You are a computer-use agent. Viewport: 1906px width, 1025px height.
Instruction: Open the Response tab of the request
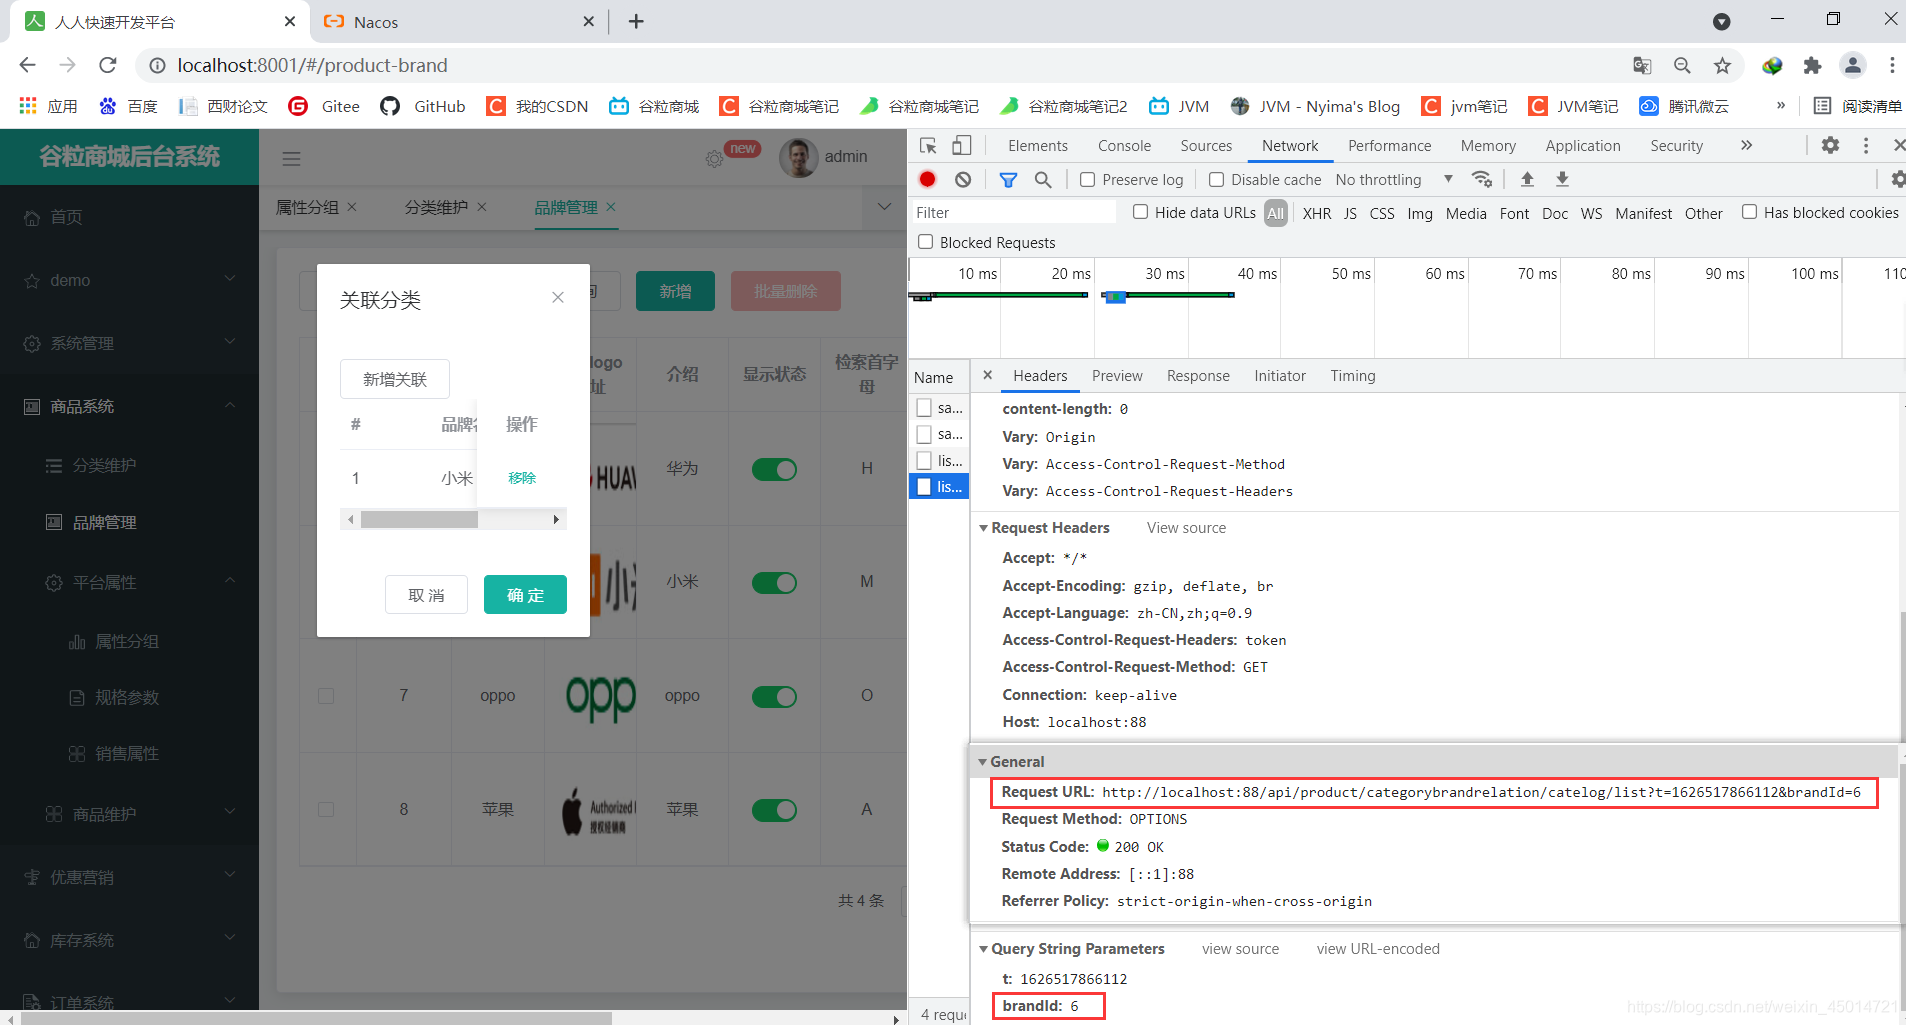pos(1198,376)
